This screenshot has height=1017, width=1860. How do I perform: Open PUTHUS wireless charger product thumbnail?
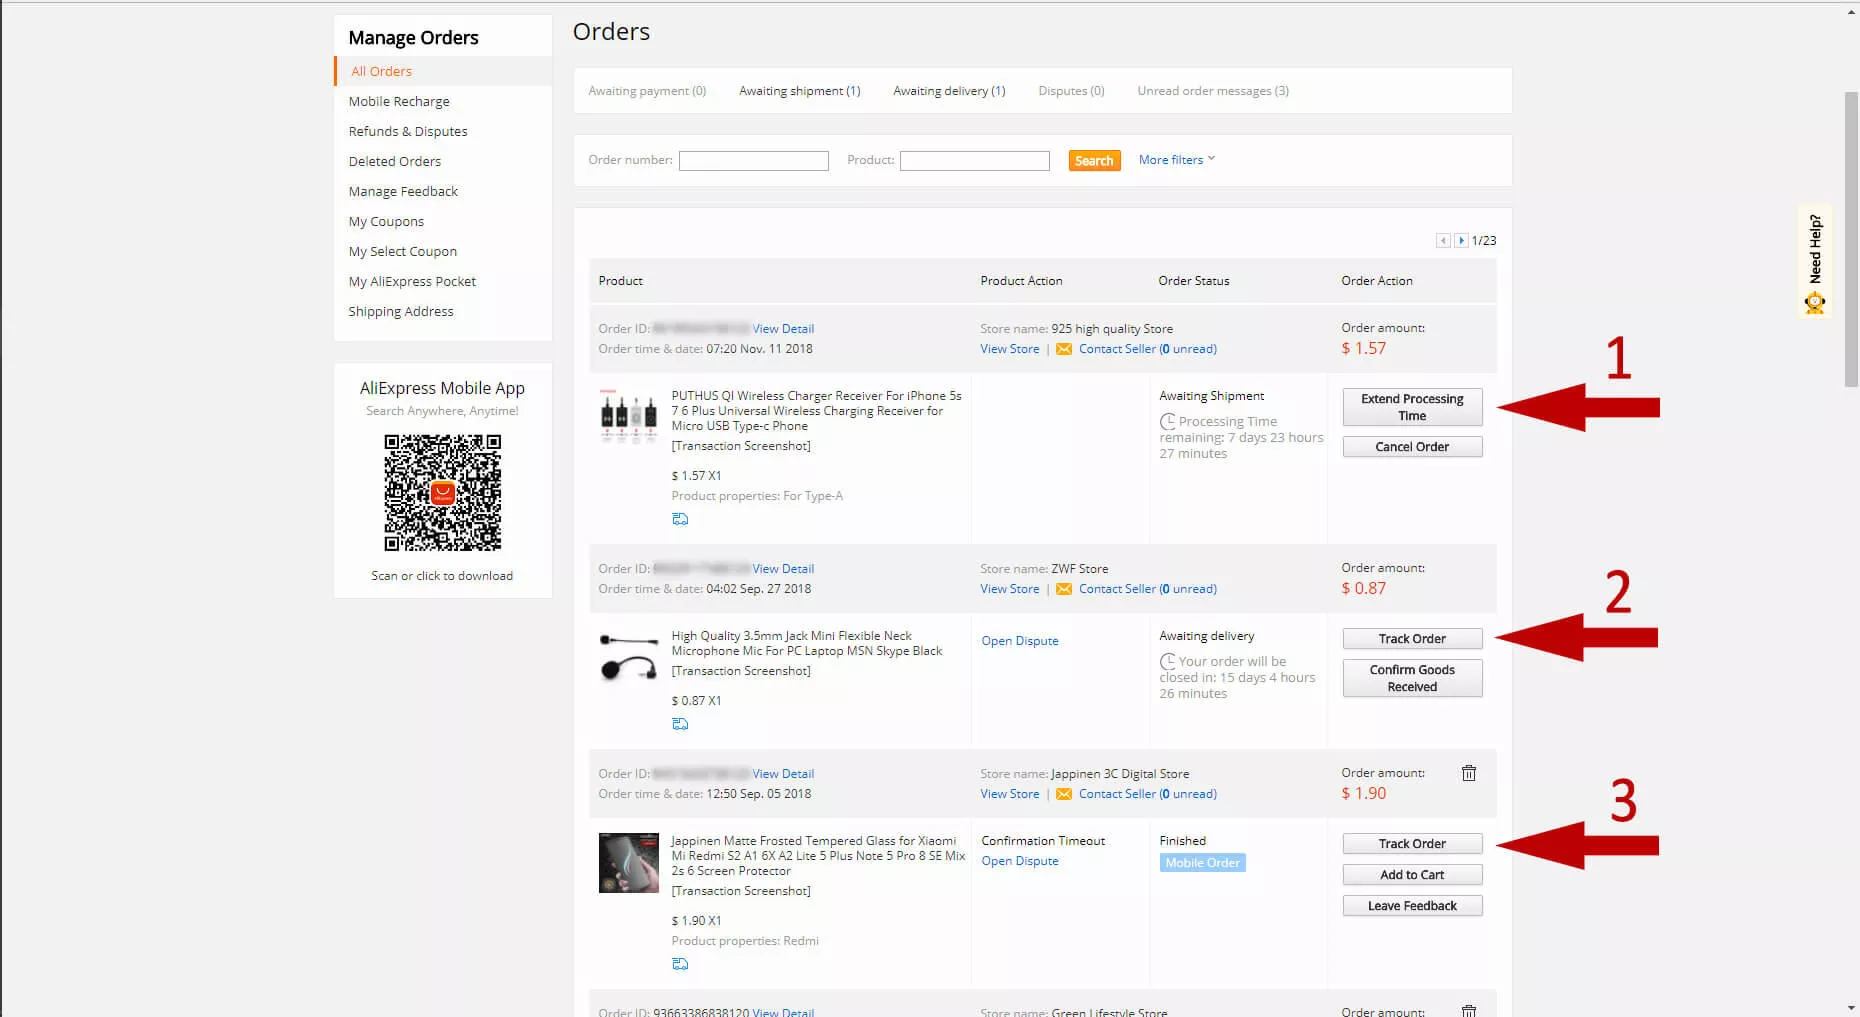(x=628, y=416)
